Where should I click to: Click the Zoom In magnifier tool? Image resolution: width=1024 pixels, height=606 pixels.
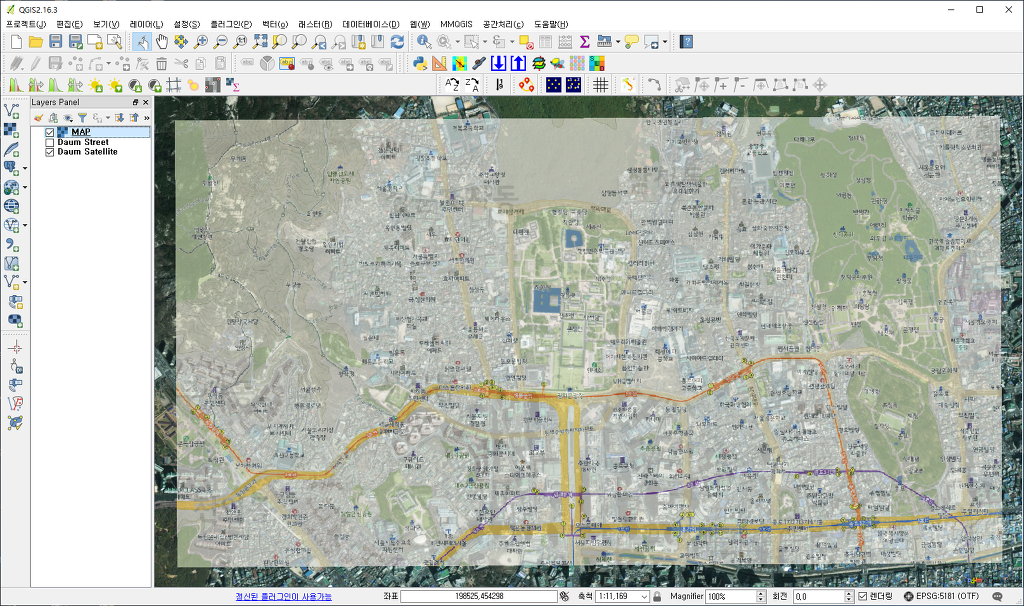pos(201,42)
